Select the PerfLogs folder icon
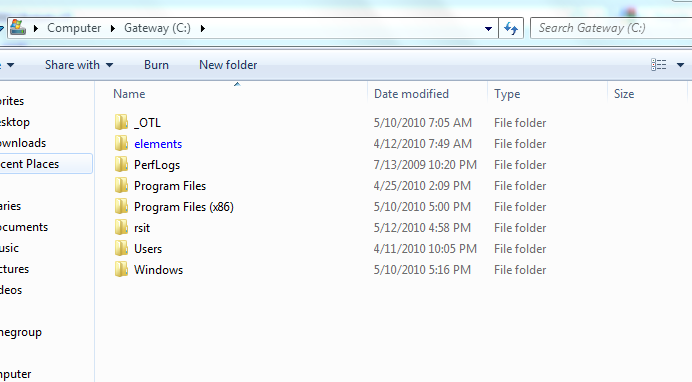This screenshot has height=382, width=692. (x=121, y=165)
